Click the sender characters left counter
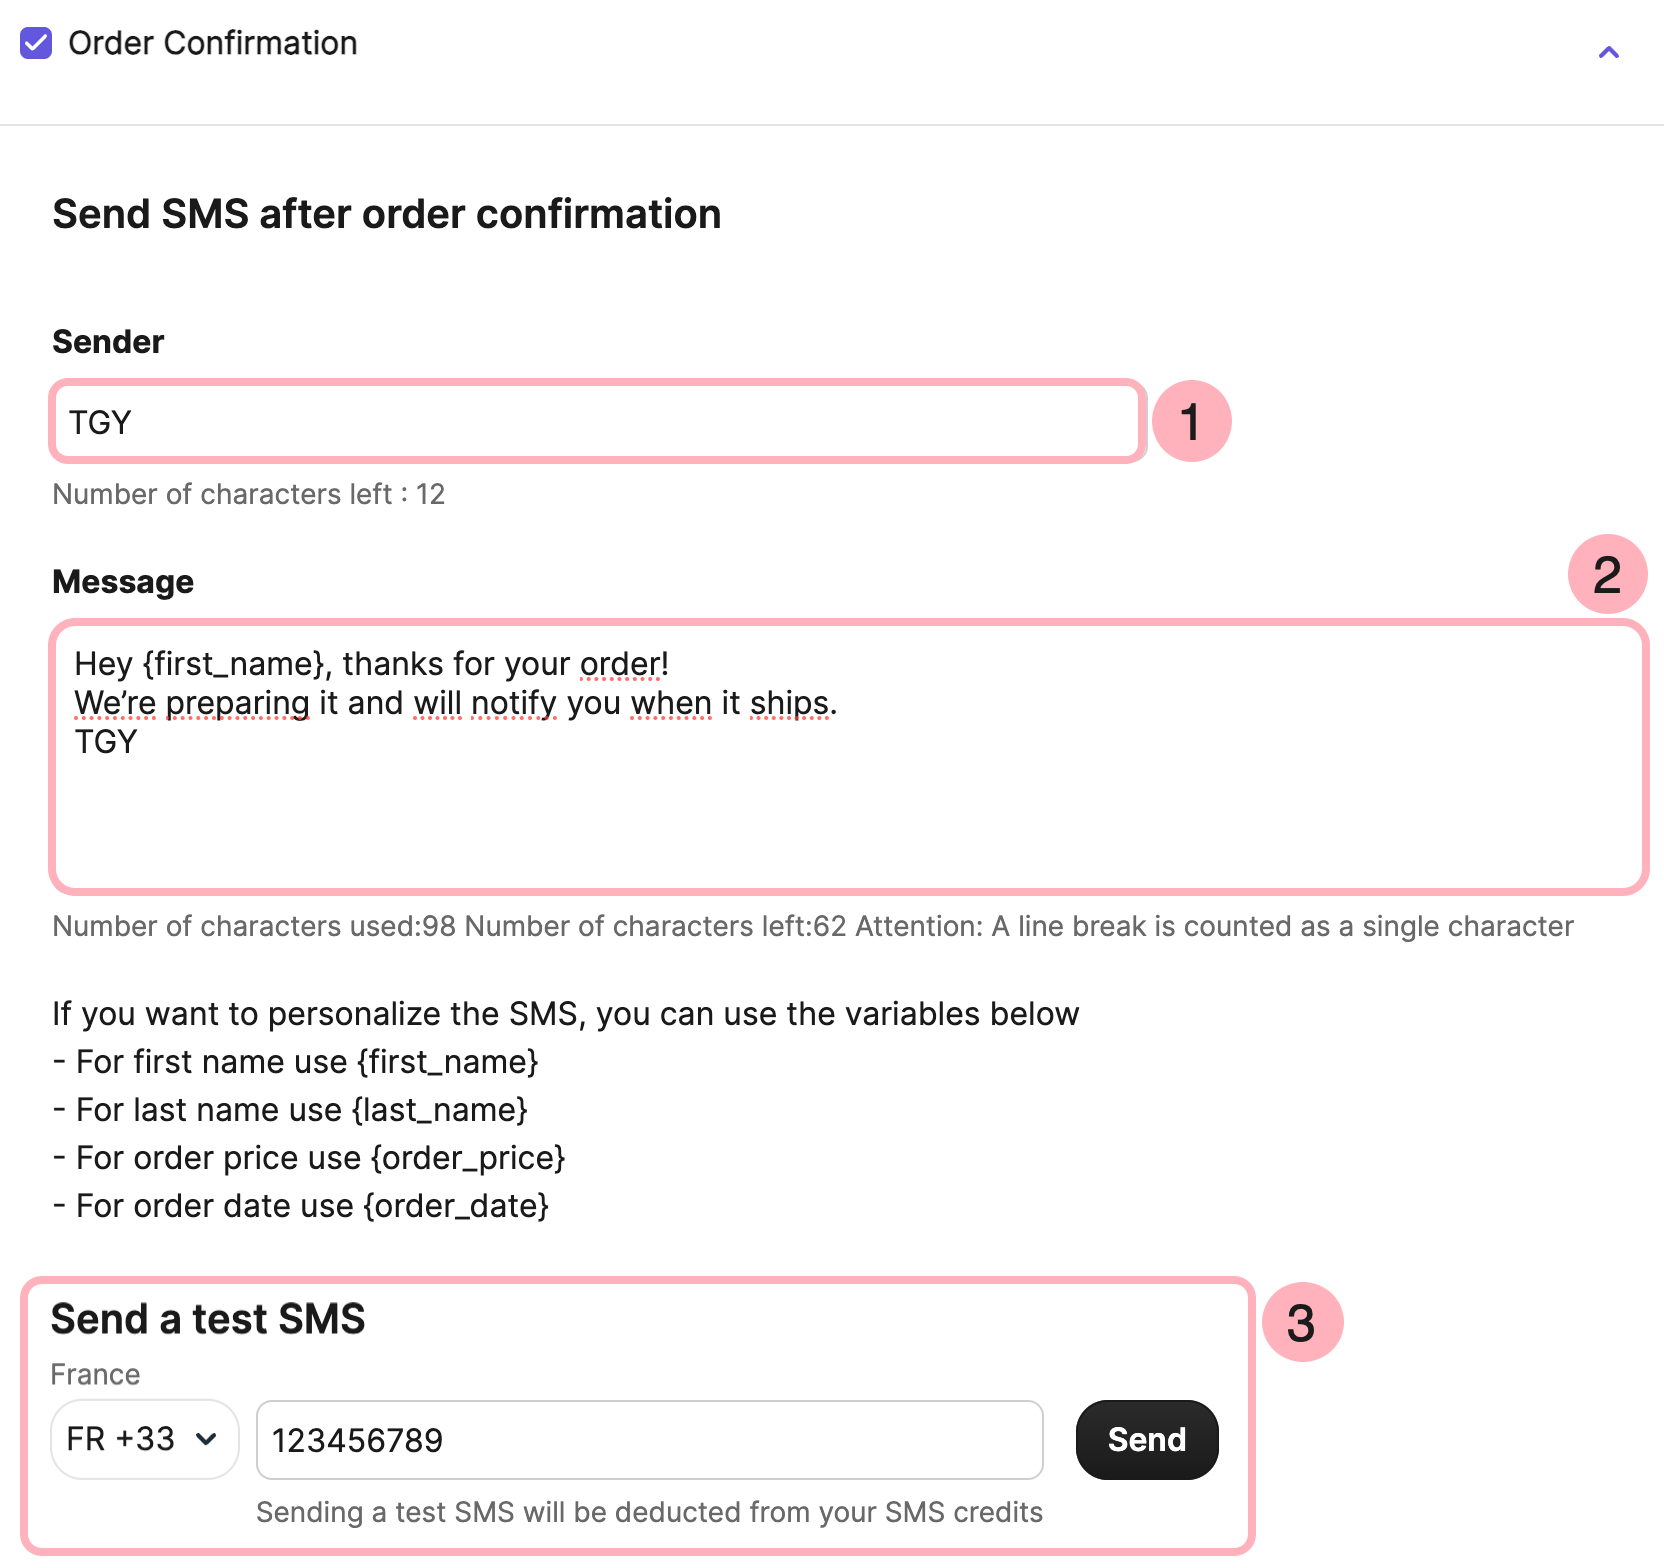Screen dimensions: 1664x1568 click(x=248, y=494)
